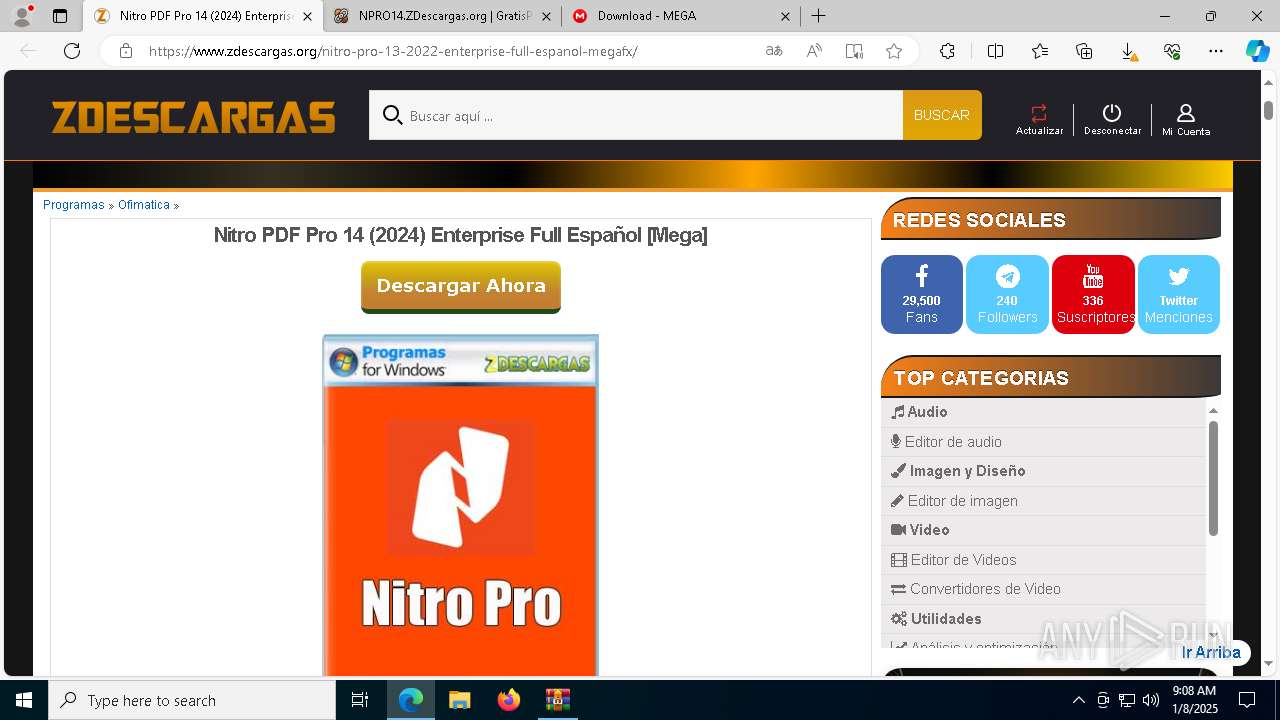Viewport: 1280px width, 720px height.
Task: Open Edge downloads icon
Action: [x=1128, y=51]
